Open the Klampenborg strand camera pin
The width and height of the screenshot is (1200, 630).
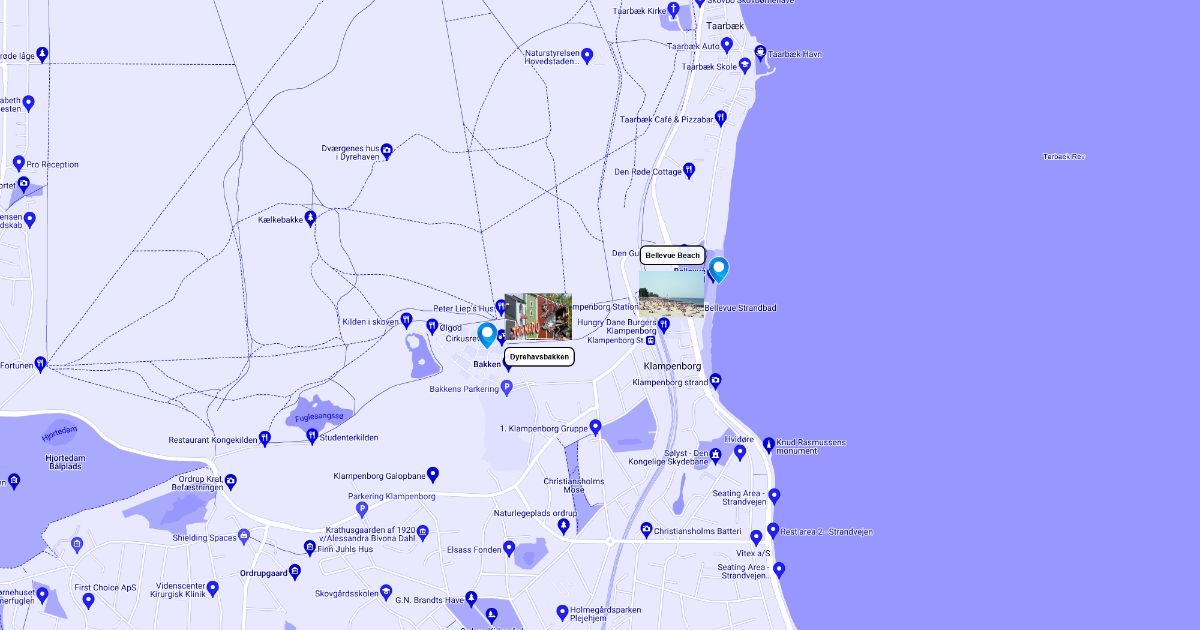point(717,381)
